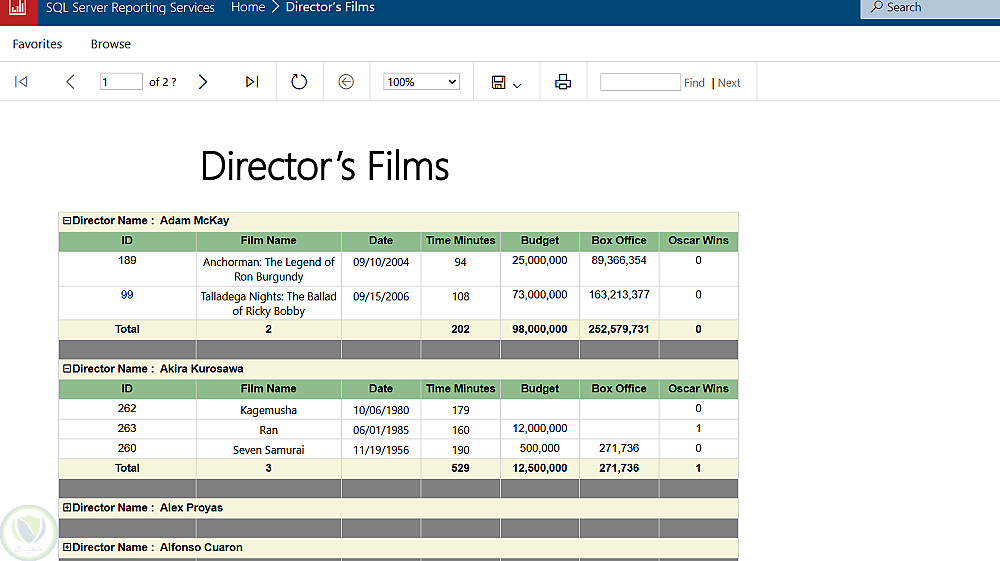This screenshot has height=561, width=1000.
Task: Go to Home breadcrumb link
Action: (x=248, y=8)
